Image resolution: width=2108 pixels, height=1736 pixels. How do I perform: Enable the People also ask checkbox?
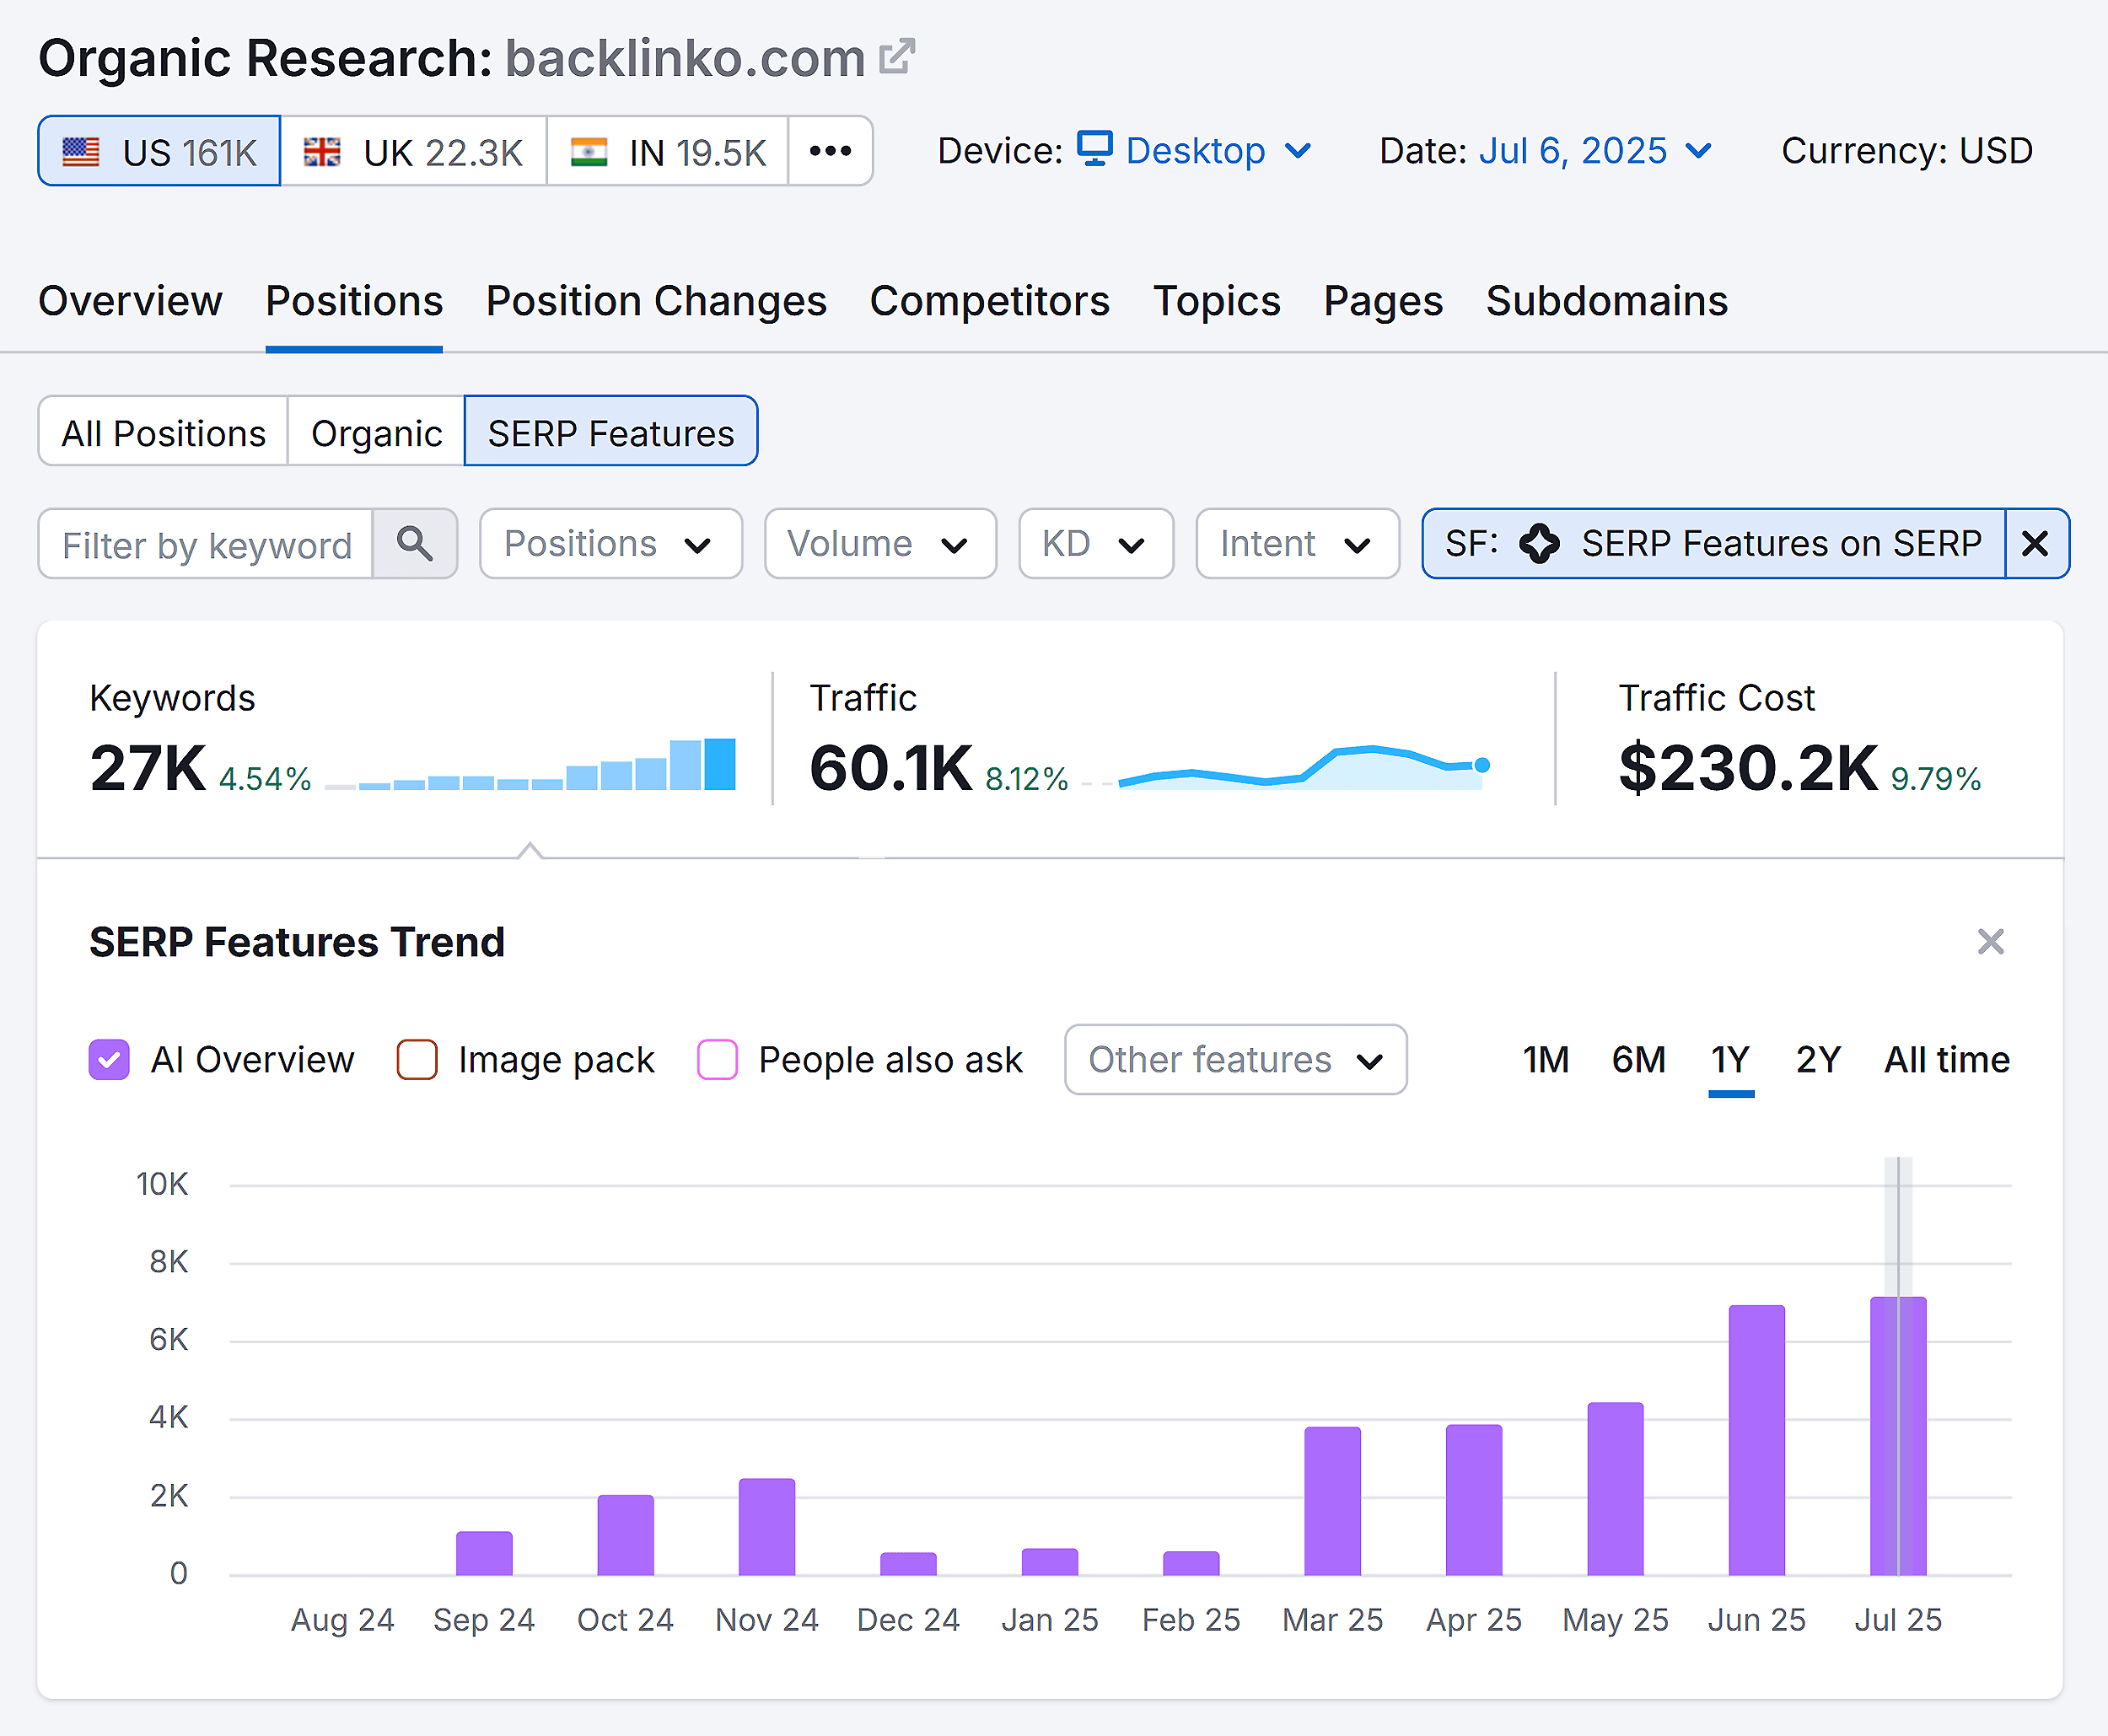tap(717, 1059)
